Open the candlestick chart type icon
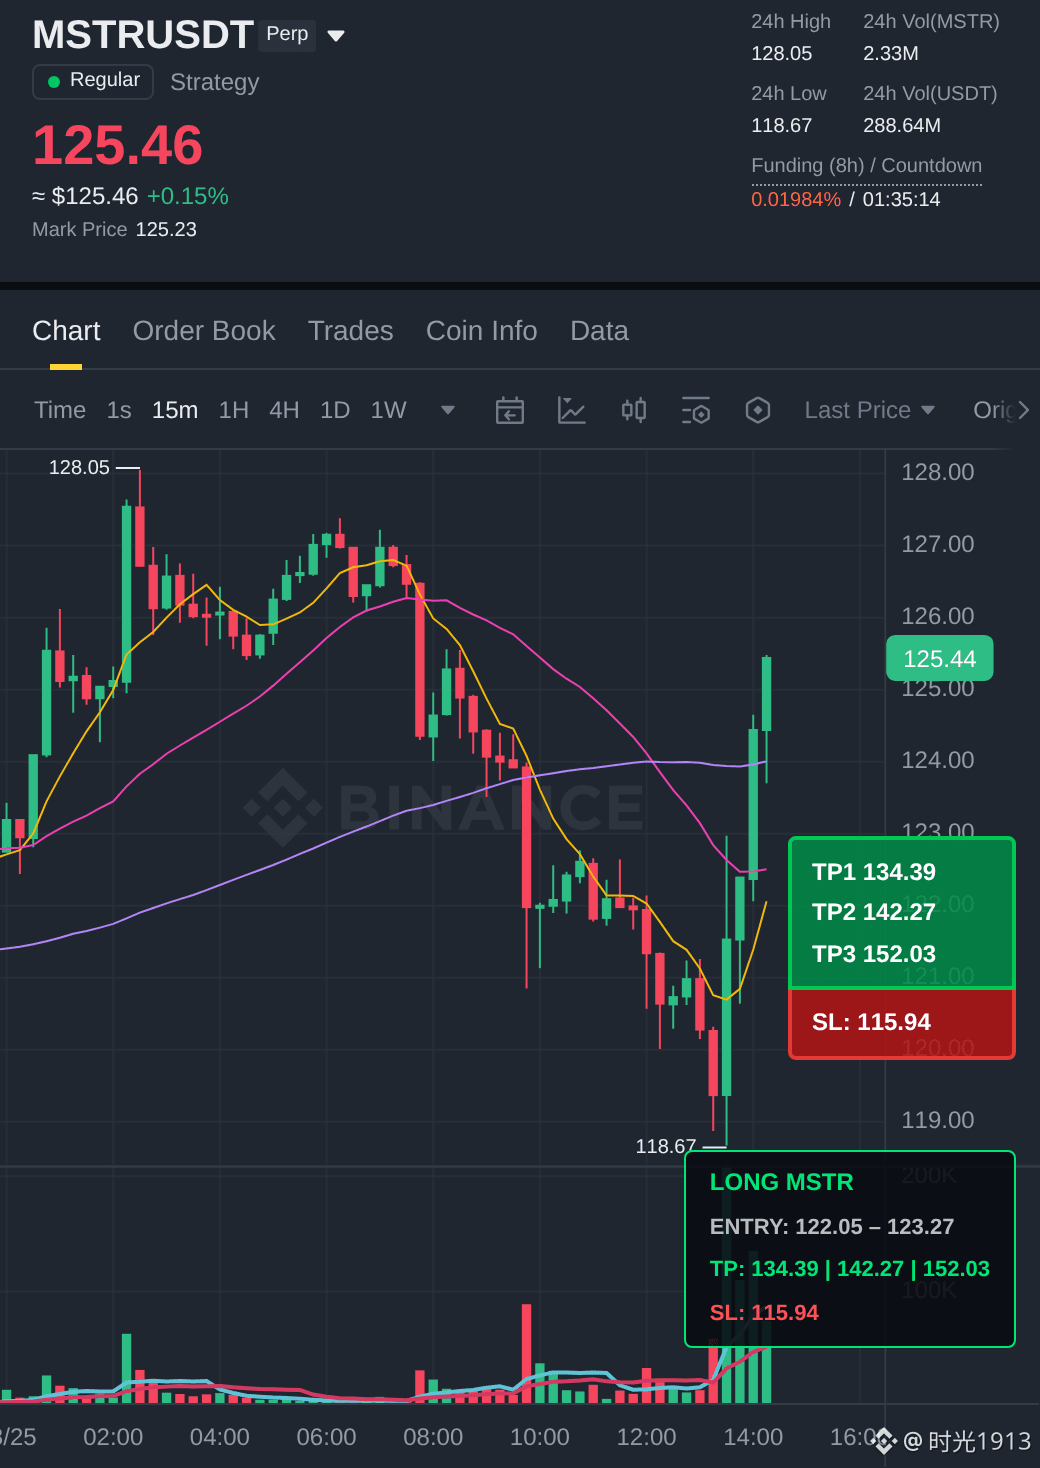The image size is (1040, 1468). pos(634,410)
